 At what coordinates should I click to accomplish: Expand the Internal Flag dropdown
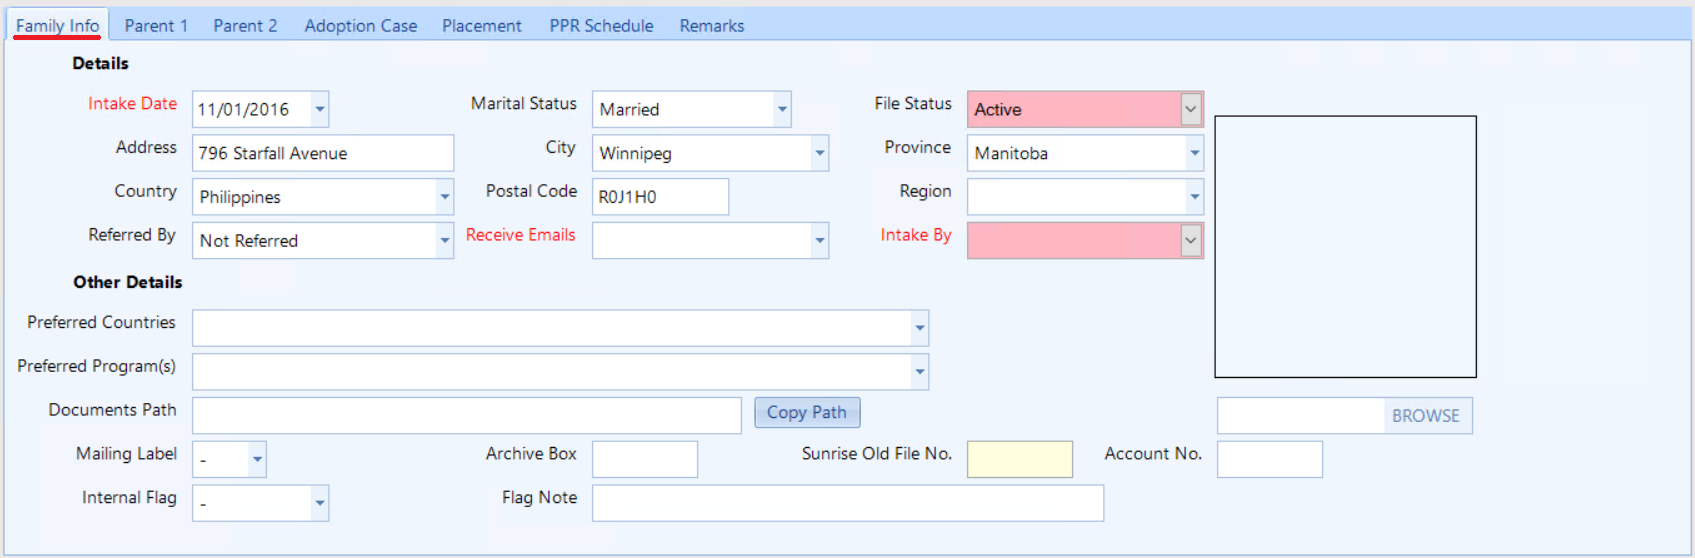pos(319,503)
